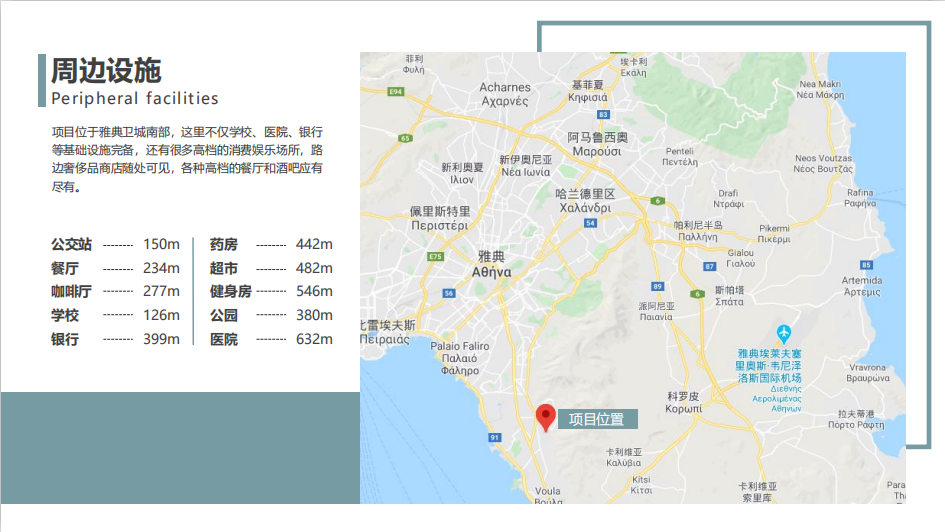945x532 pixels.
Task: Click the blue airport icon on map
Action: point(785,332)
